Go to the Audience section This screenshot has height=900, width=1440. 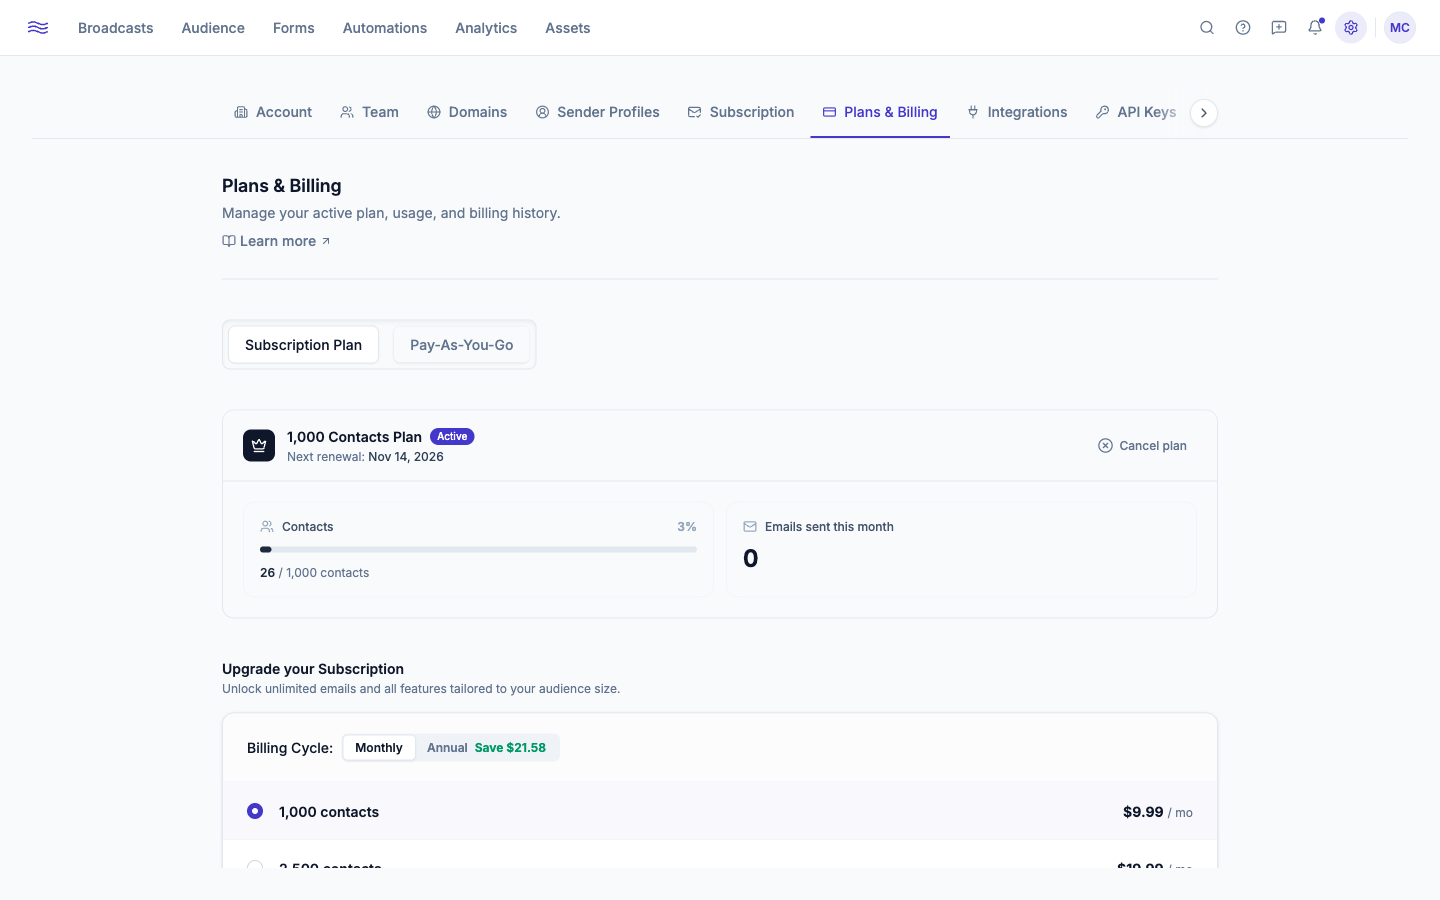[x=213, y=28]
